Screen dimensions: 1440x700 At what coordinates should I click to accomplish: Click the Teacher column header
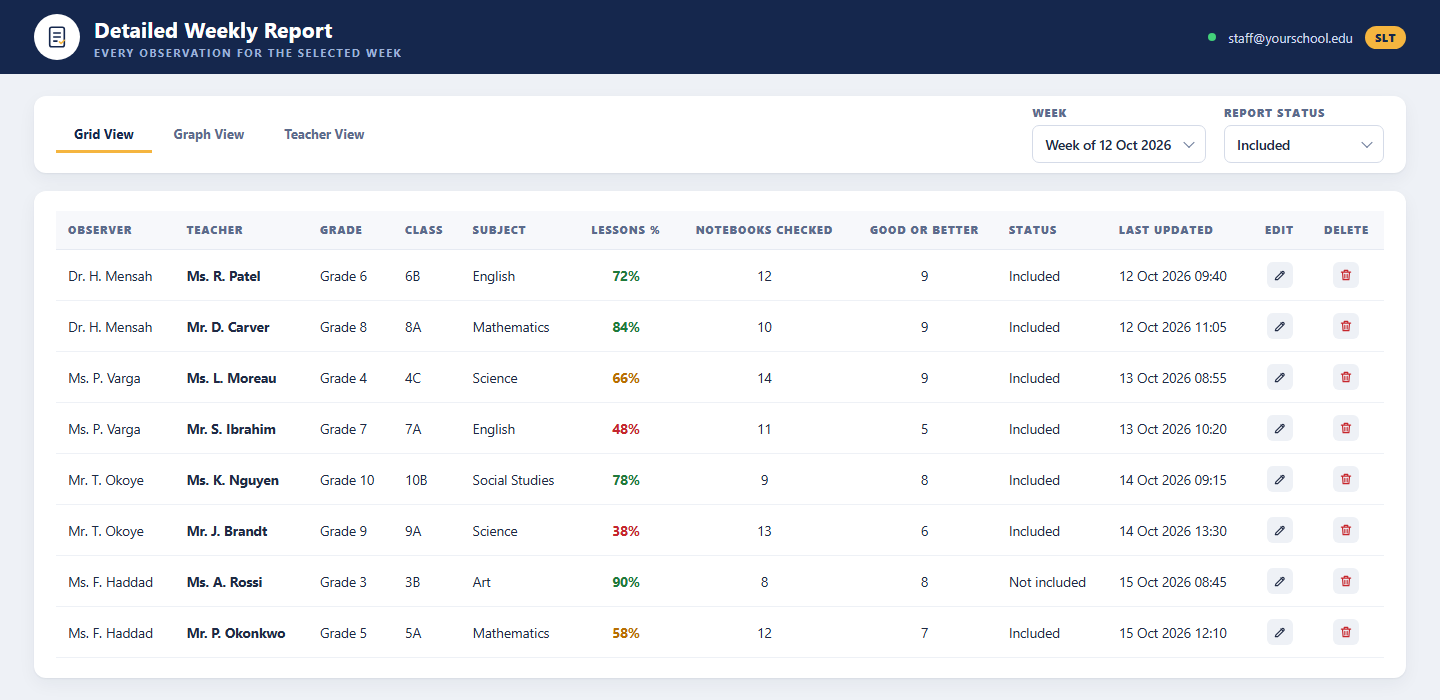215,230
